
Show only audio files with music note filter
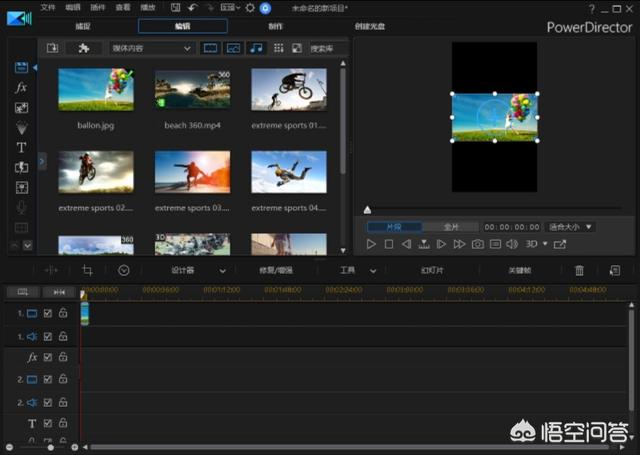click(x=256, y=48)
